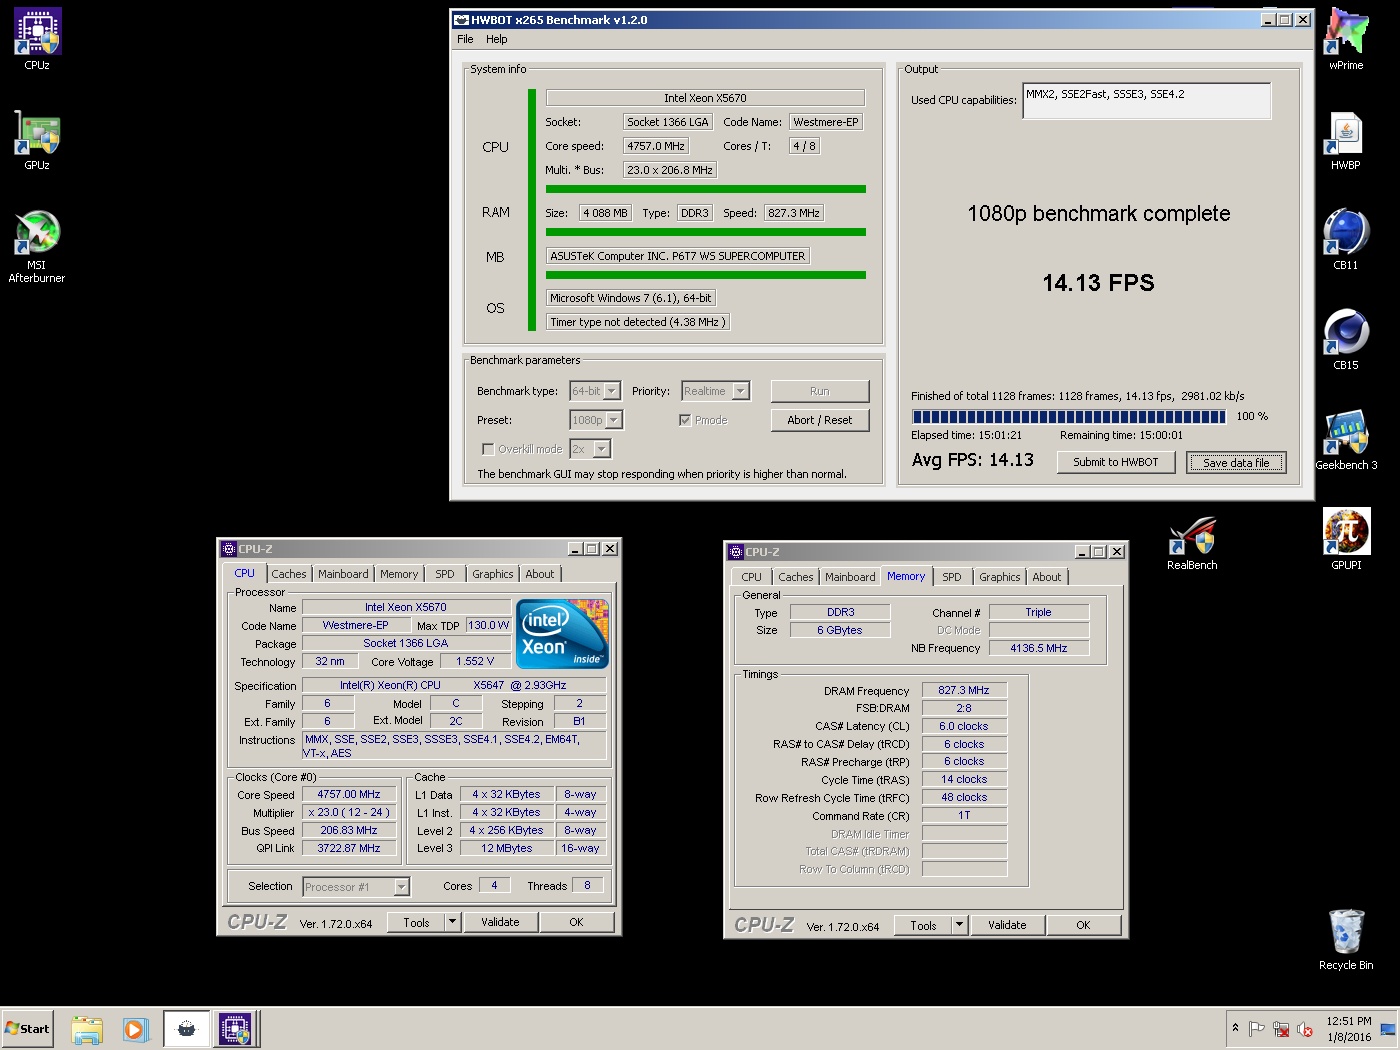Viewport: 1400px width, 1050px height.
Task: Open CPU tab in right CPU-Z
Action: (752, 577)
